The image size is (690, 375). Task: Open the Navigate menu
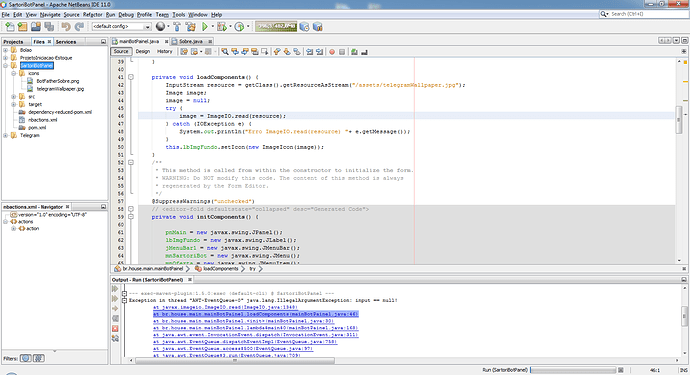[50, 15]
